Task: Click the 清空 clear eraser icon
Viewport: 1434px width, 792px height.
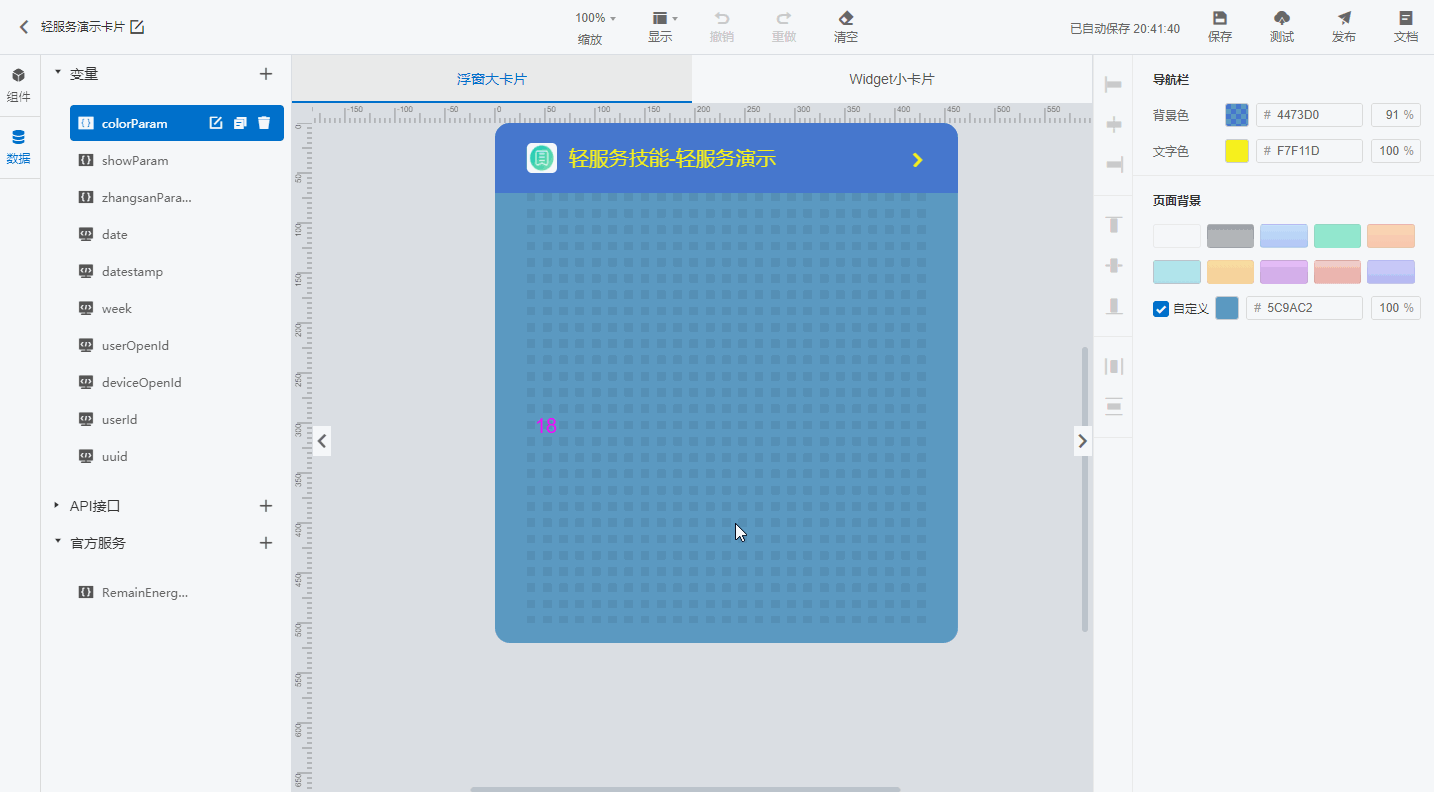Action: (846, 18)
